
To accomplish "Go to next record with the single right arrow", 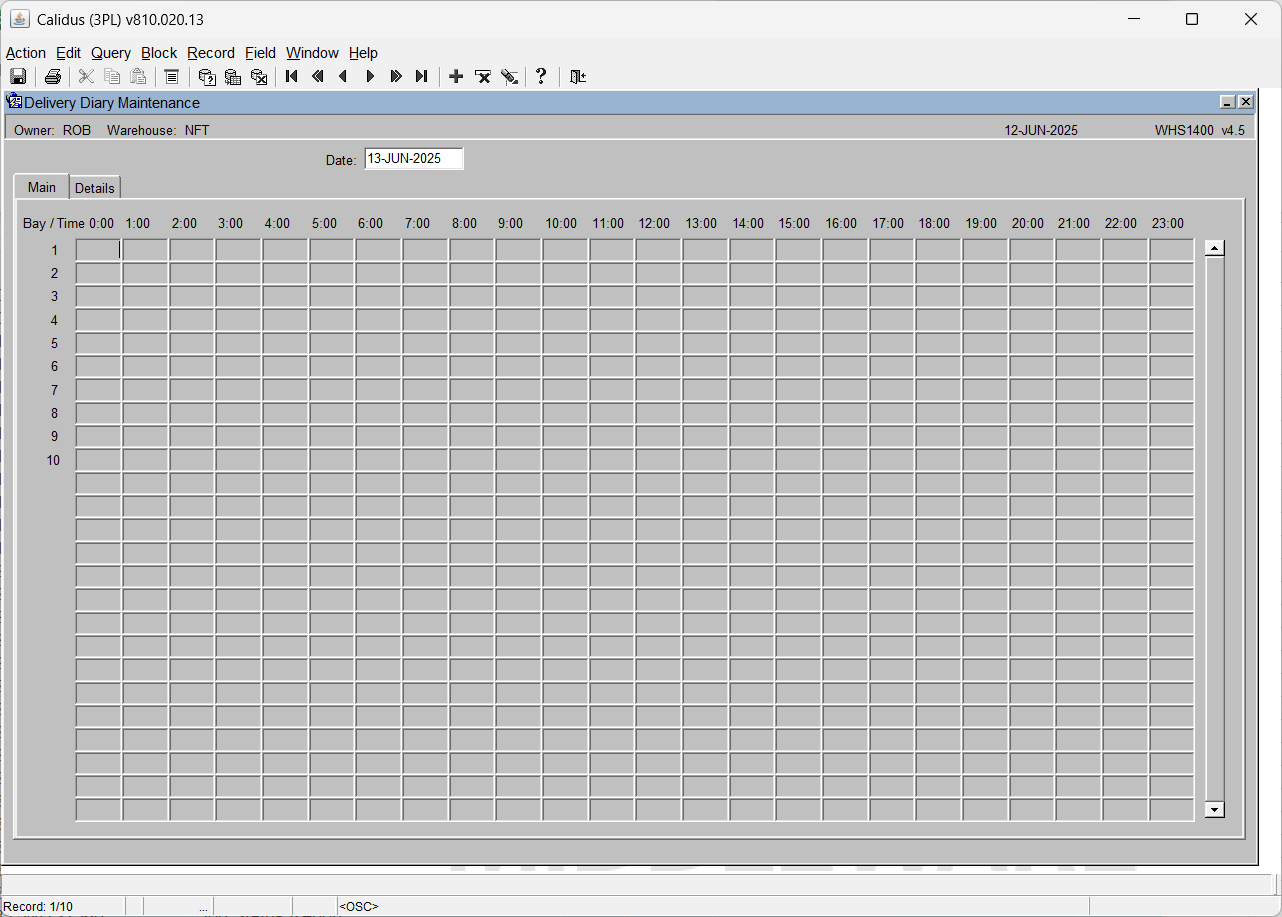I will (x=370, y=77).
